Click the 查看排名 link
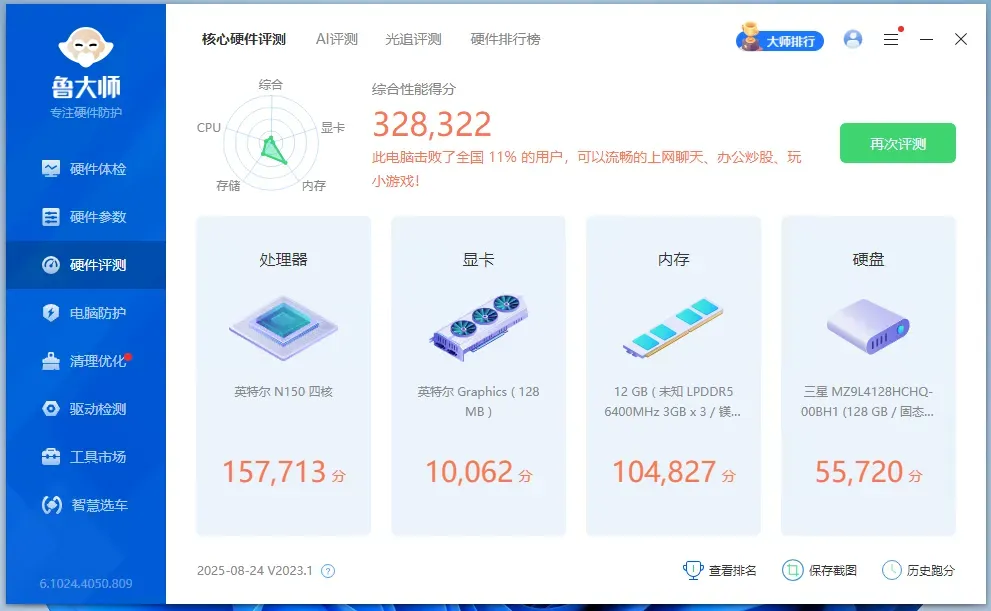991x611 pixels. 720,570
